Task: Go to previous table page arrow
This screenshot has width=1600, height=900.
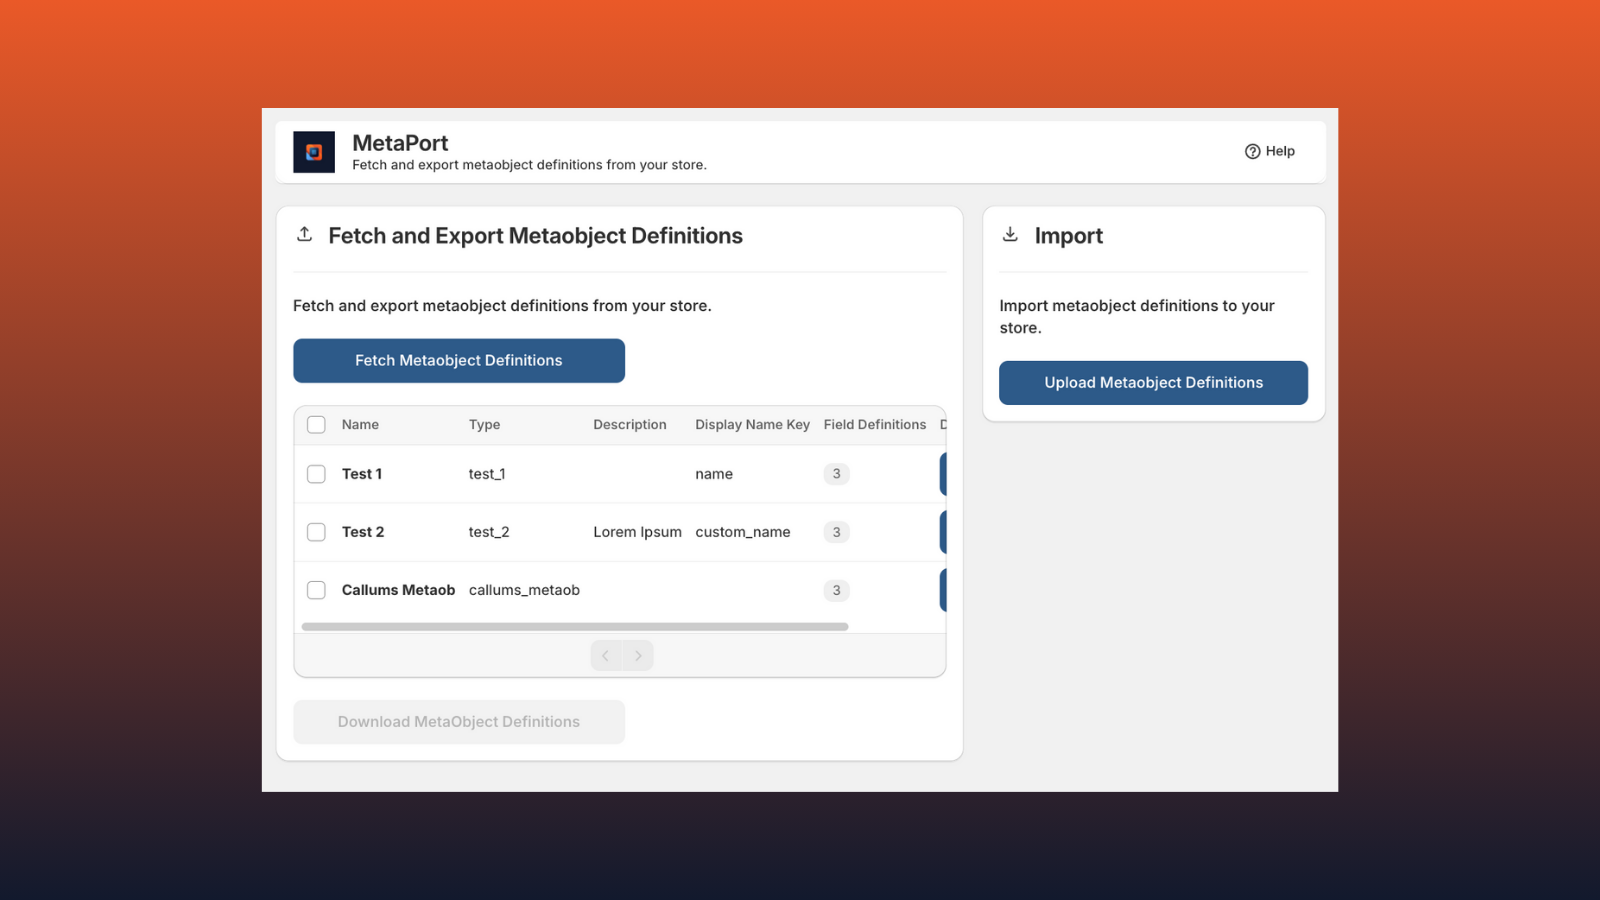Action: [606, 656]
